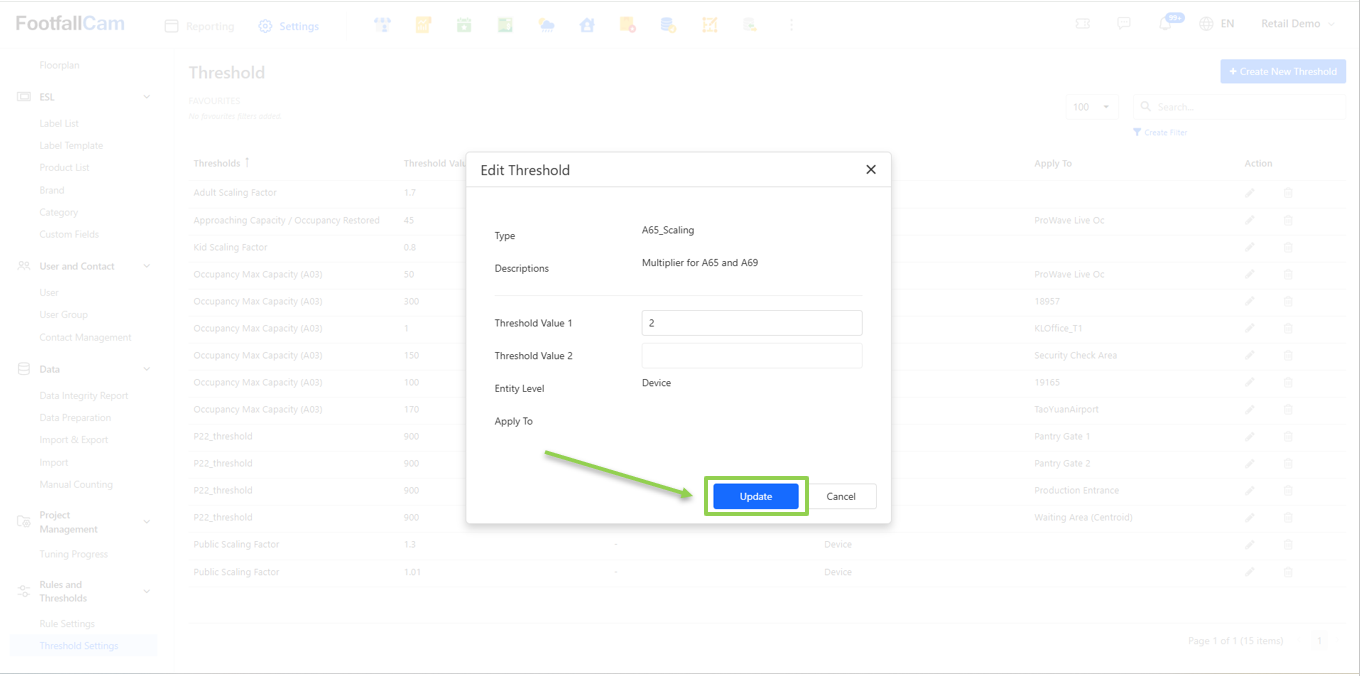Image resolution: width=1360 pixels, height=676 pixels.
Task: Delete the Public Scaling Factor 1.3 row
Action: (x=1288, y=545)
